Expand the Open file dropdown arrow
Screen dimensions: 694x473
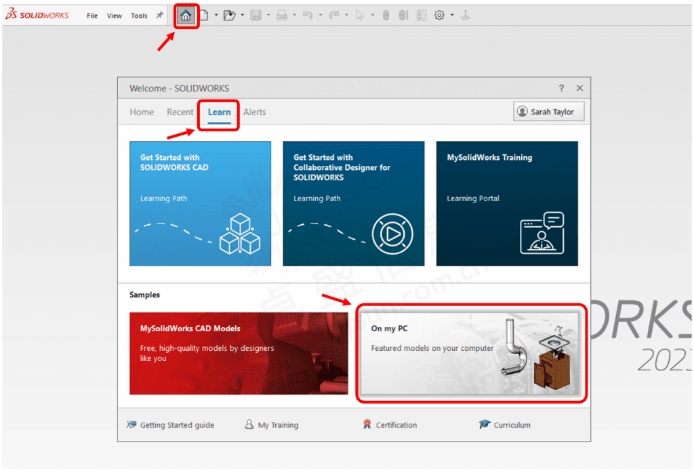click(242, 15)
